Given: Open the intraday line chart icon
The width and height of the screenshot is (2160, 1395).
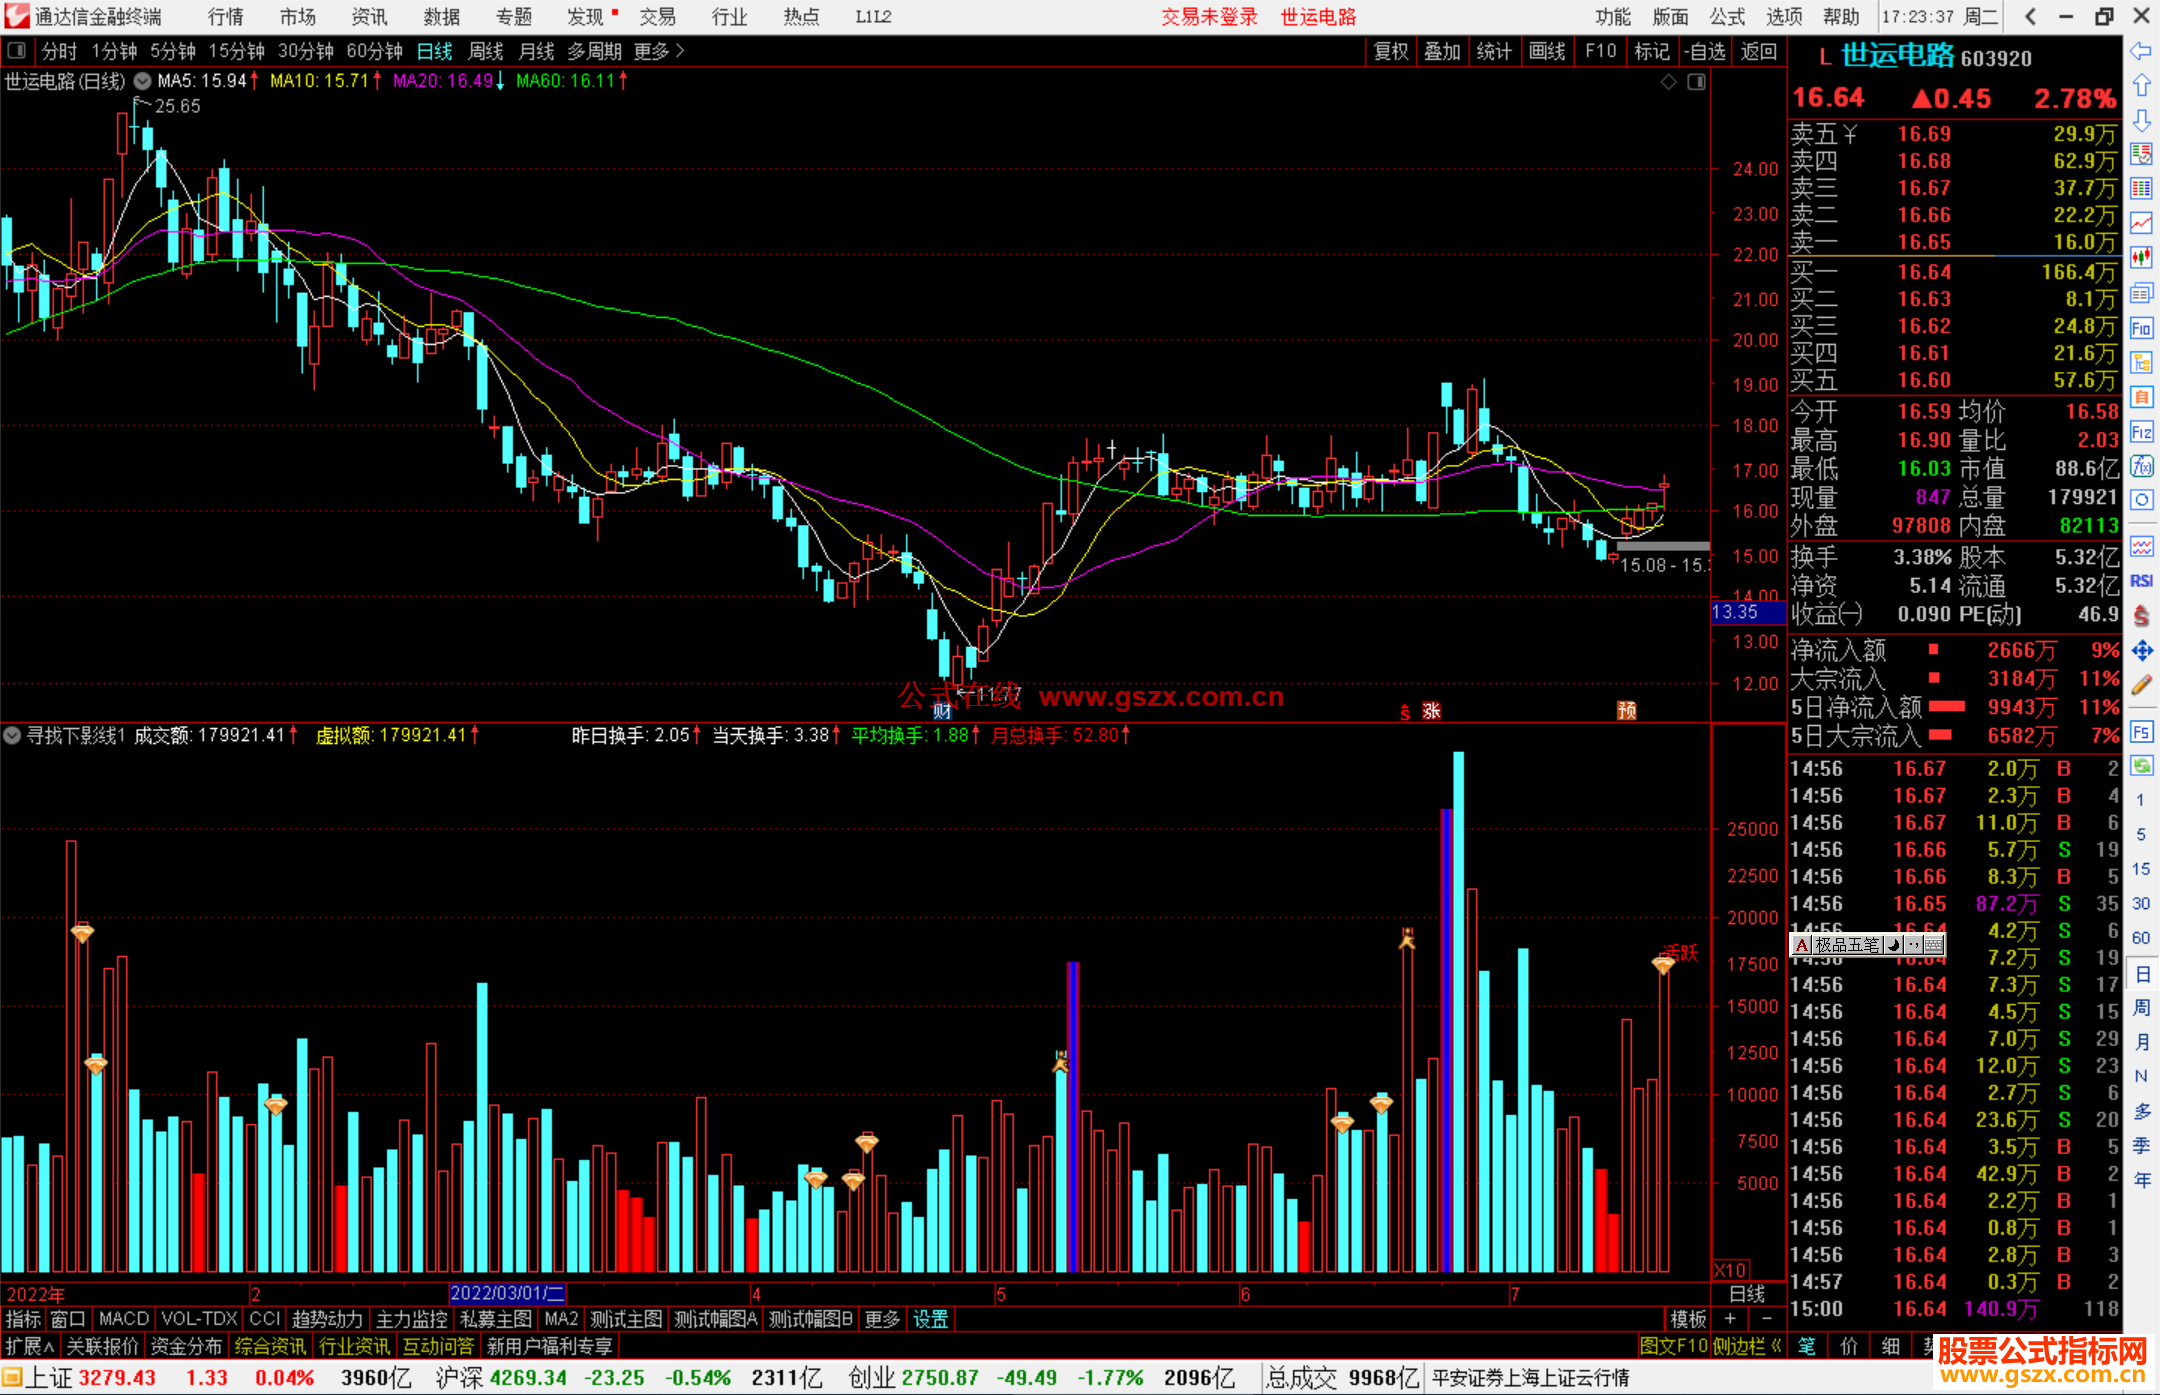Looking at the screenshot, I should click(x=2141, y=223).
